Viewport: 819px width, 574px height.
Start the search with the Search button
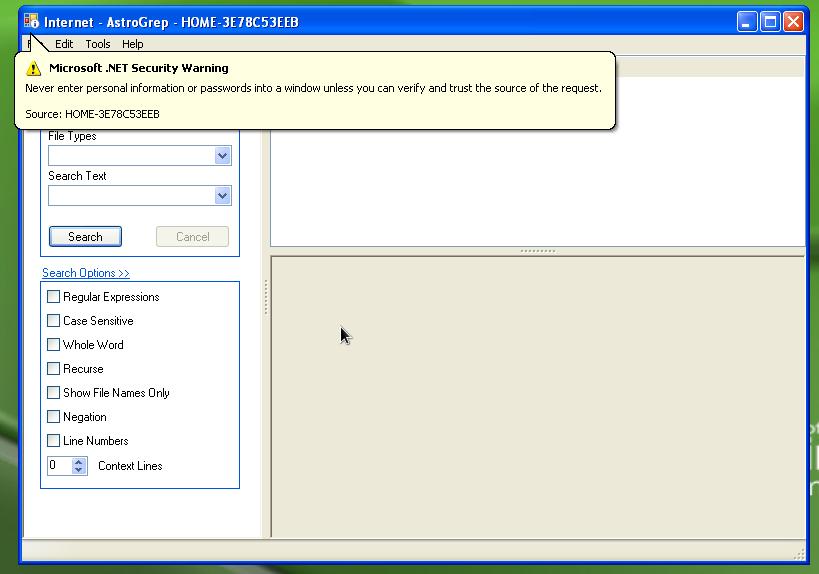coord(85,237)
